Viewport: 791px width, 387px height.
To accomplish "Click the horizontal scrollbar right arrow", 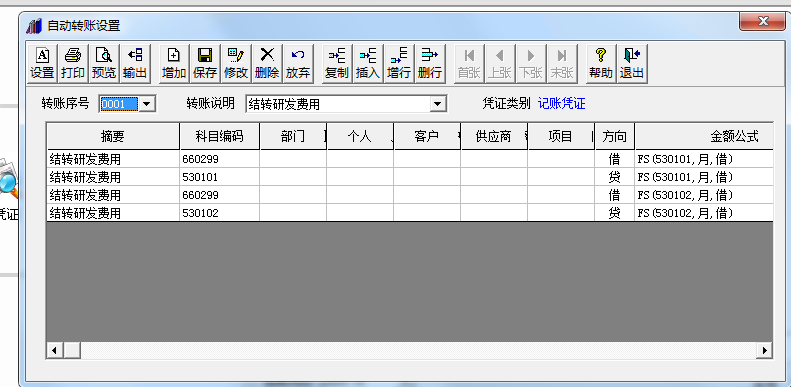I will point(765,350).
